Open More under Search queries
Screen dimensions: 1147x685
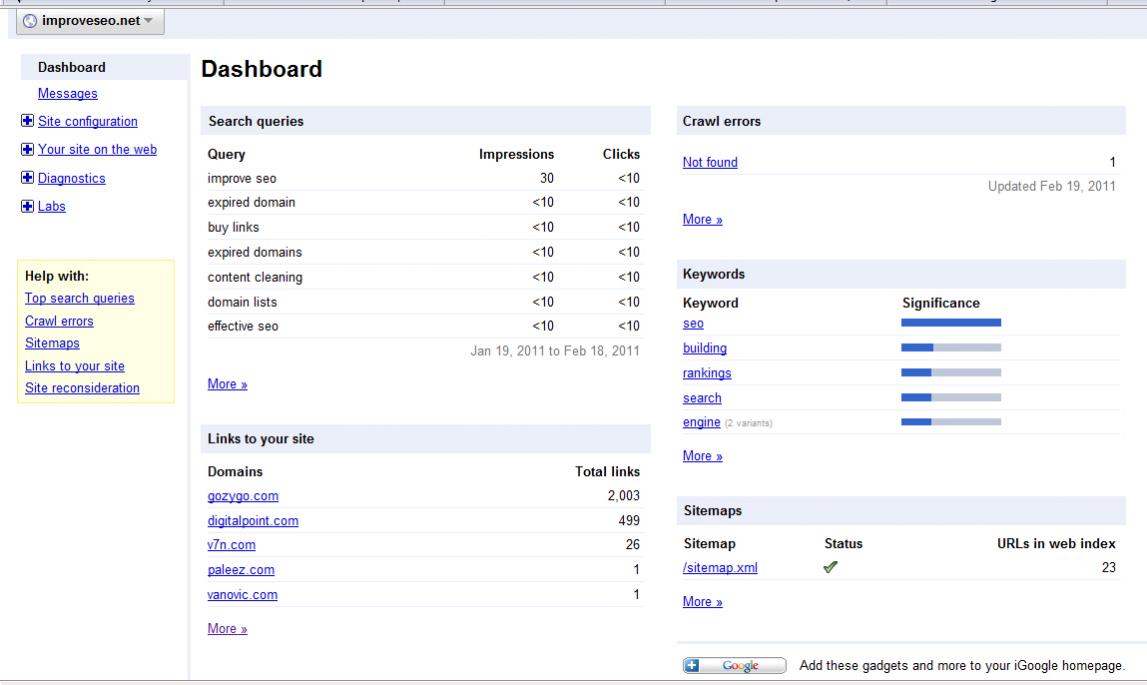pyautogui.click(x=227, y=384)
